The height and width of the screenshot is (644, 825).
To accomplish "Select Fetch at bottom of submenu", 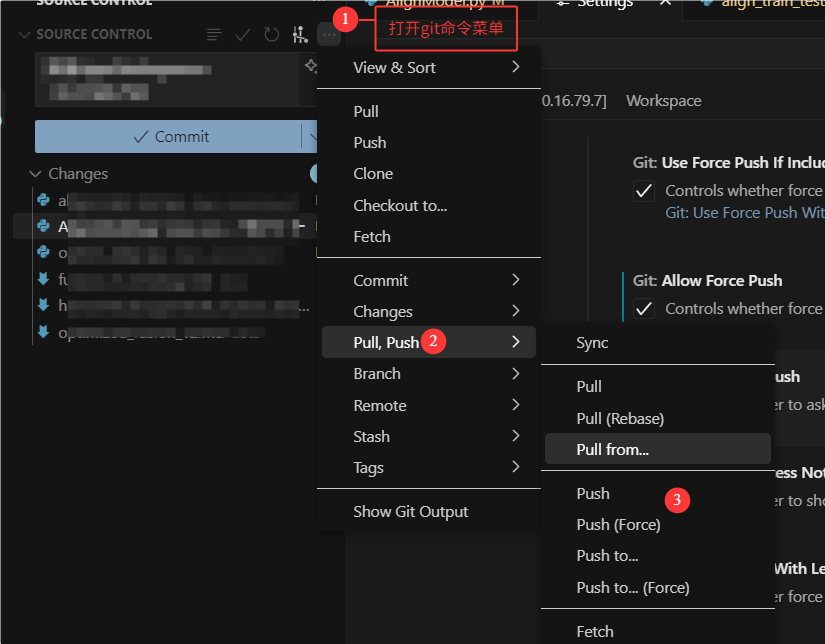I will pos(658,631).
